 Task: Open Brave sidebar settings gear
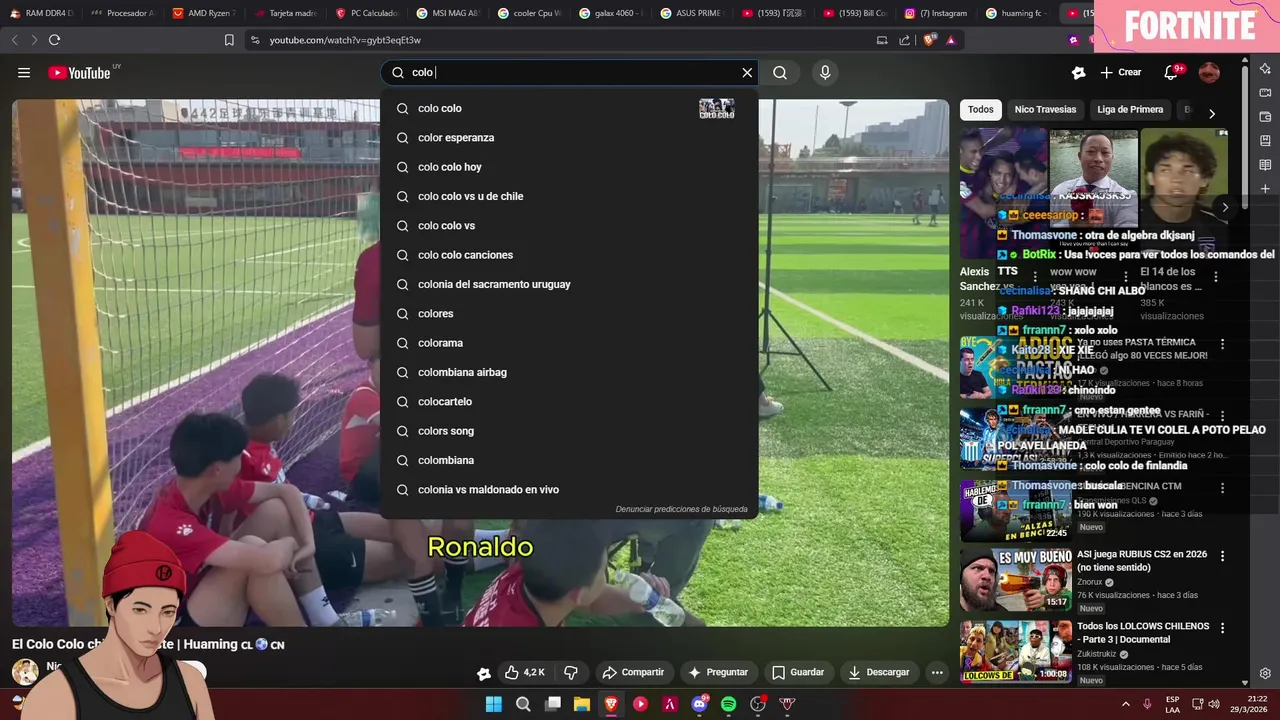1265,673
